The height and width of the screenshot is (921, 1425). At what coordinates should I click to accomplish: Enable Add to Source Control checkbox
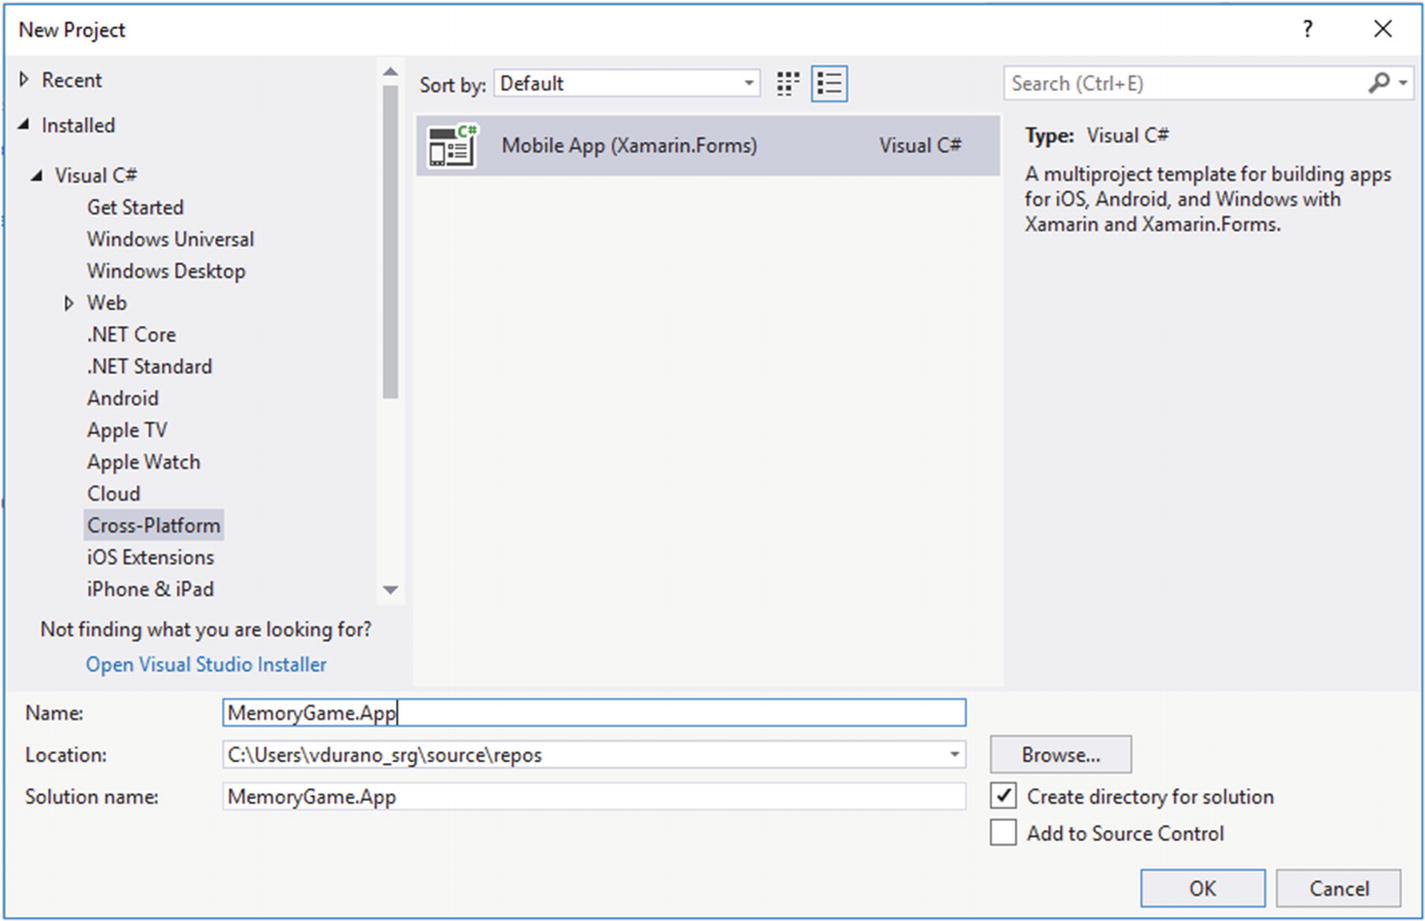(1003, 832)
